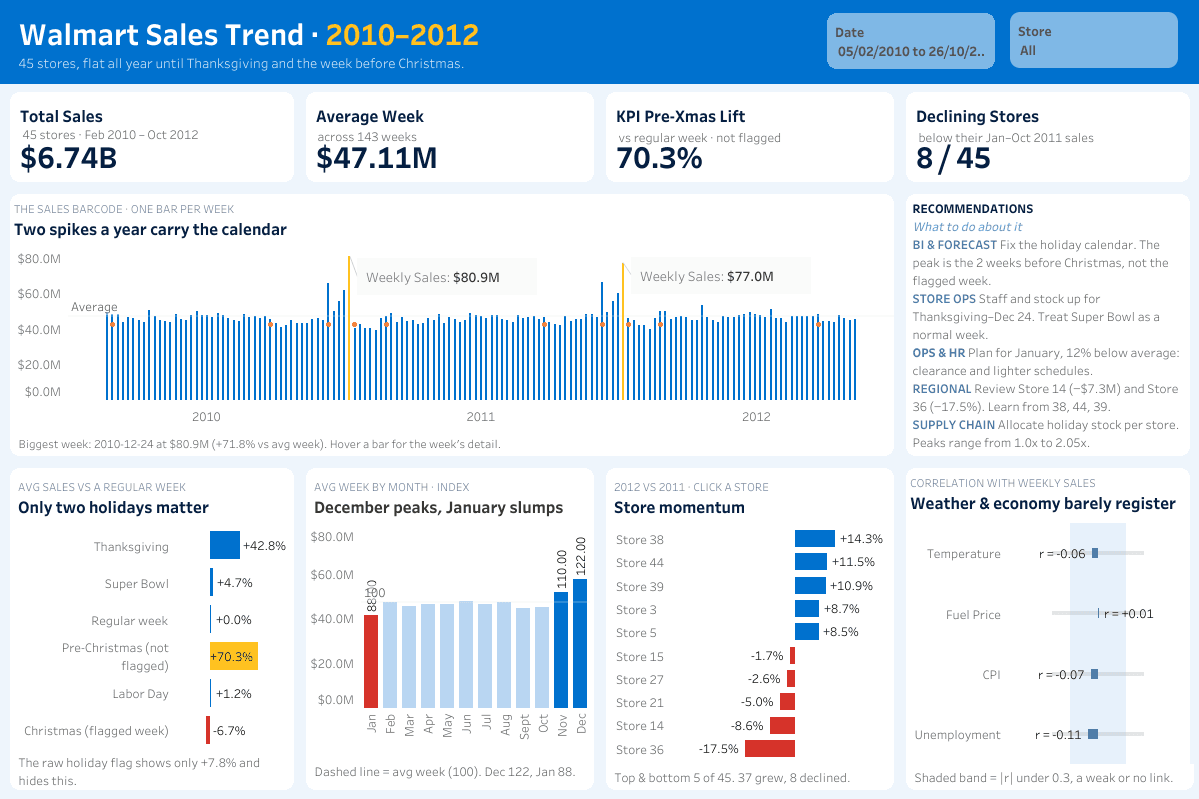Select the Store 36 -17.5% bar
Viewport: 1199px width, 799px height.
770,749
